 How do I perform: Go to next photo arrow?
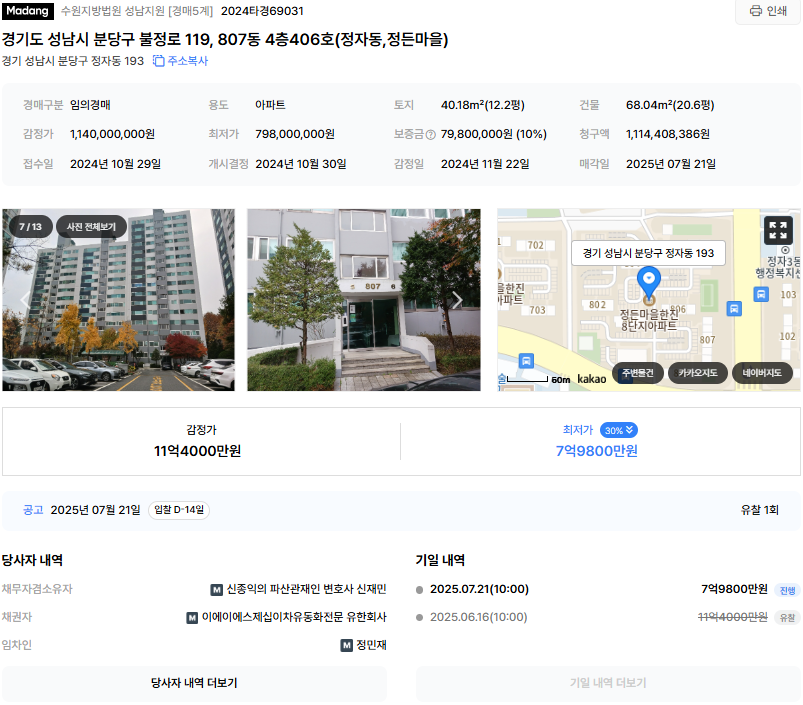pos(457,300)
